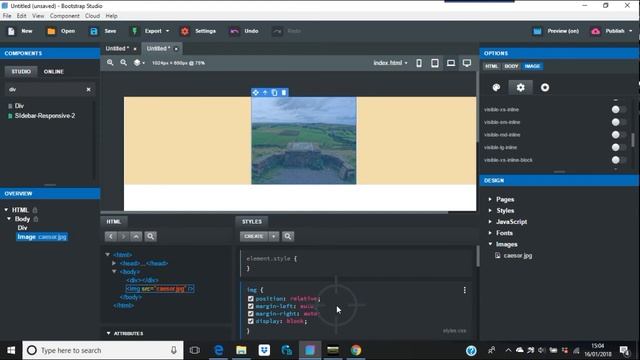Open Settings from toolbar
The width and height of the screenshot is (640, 360).
184,31
